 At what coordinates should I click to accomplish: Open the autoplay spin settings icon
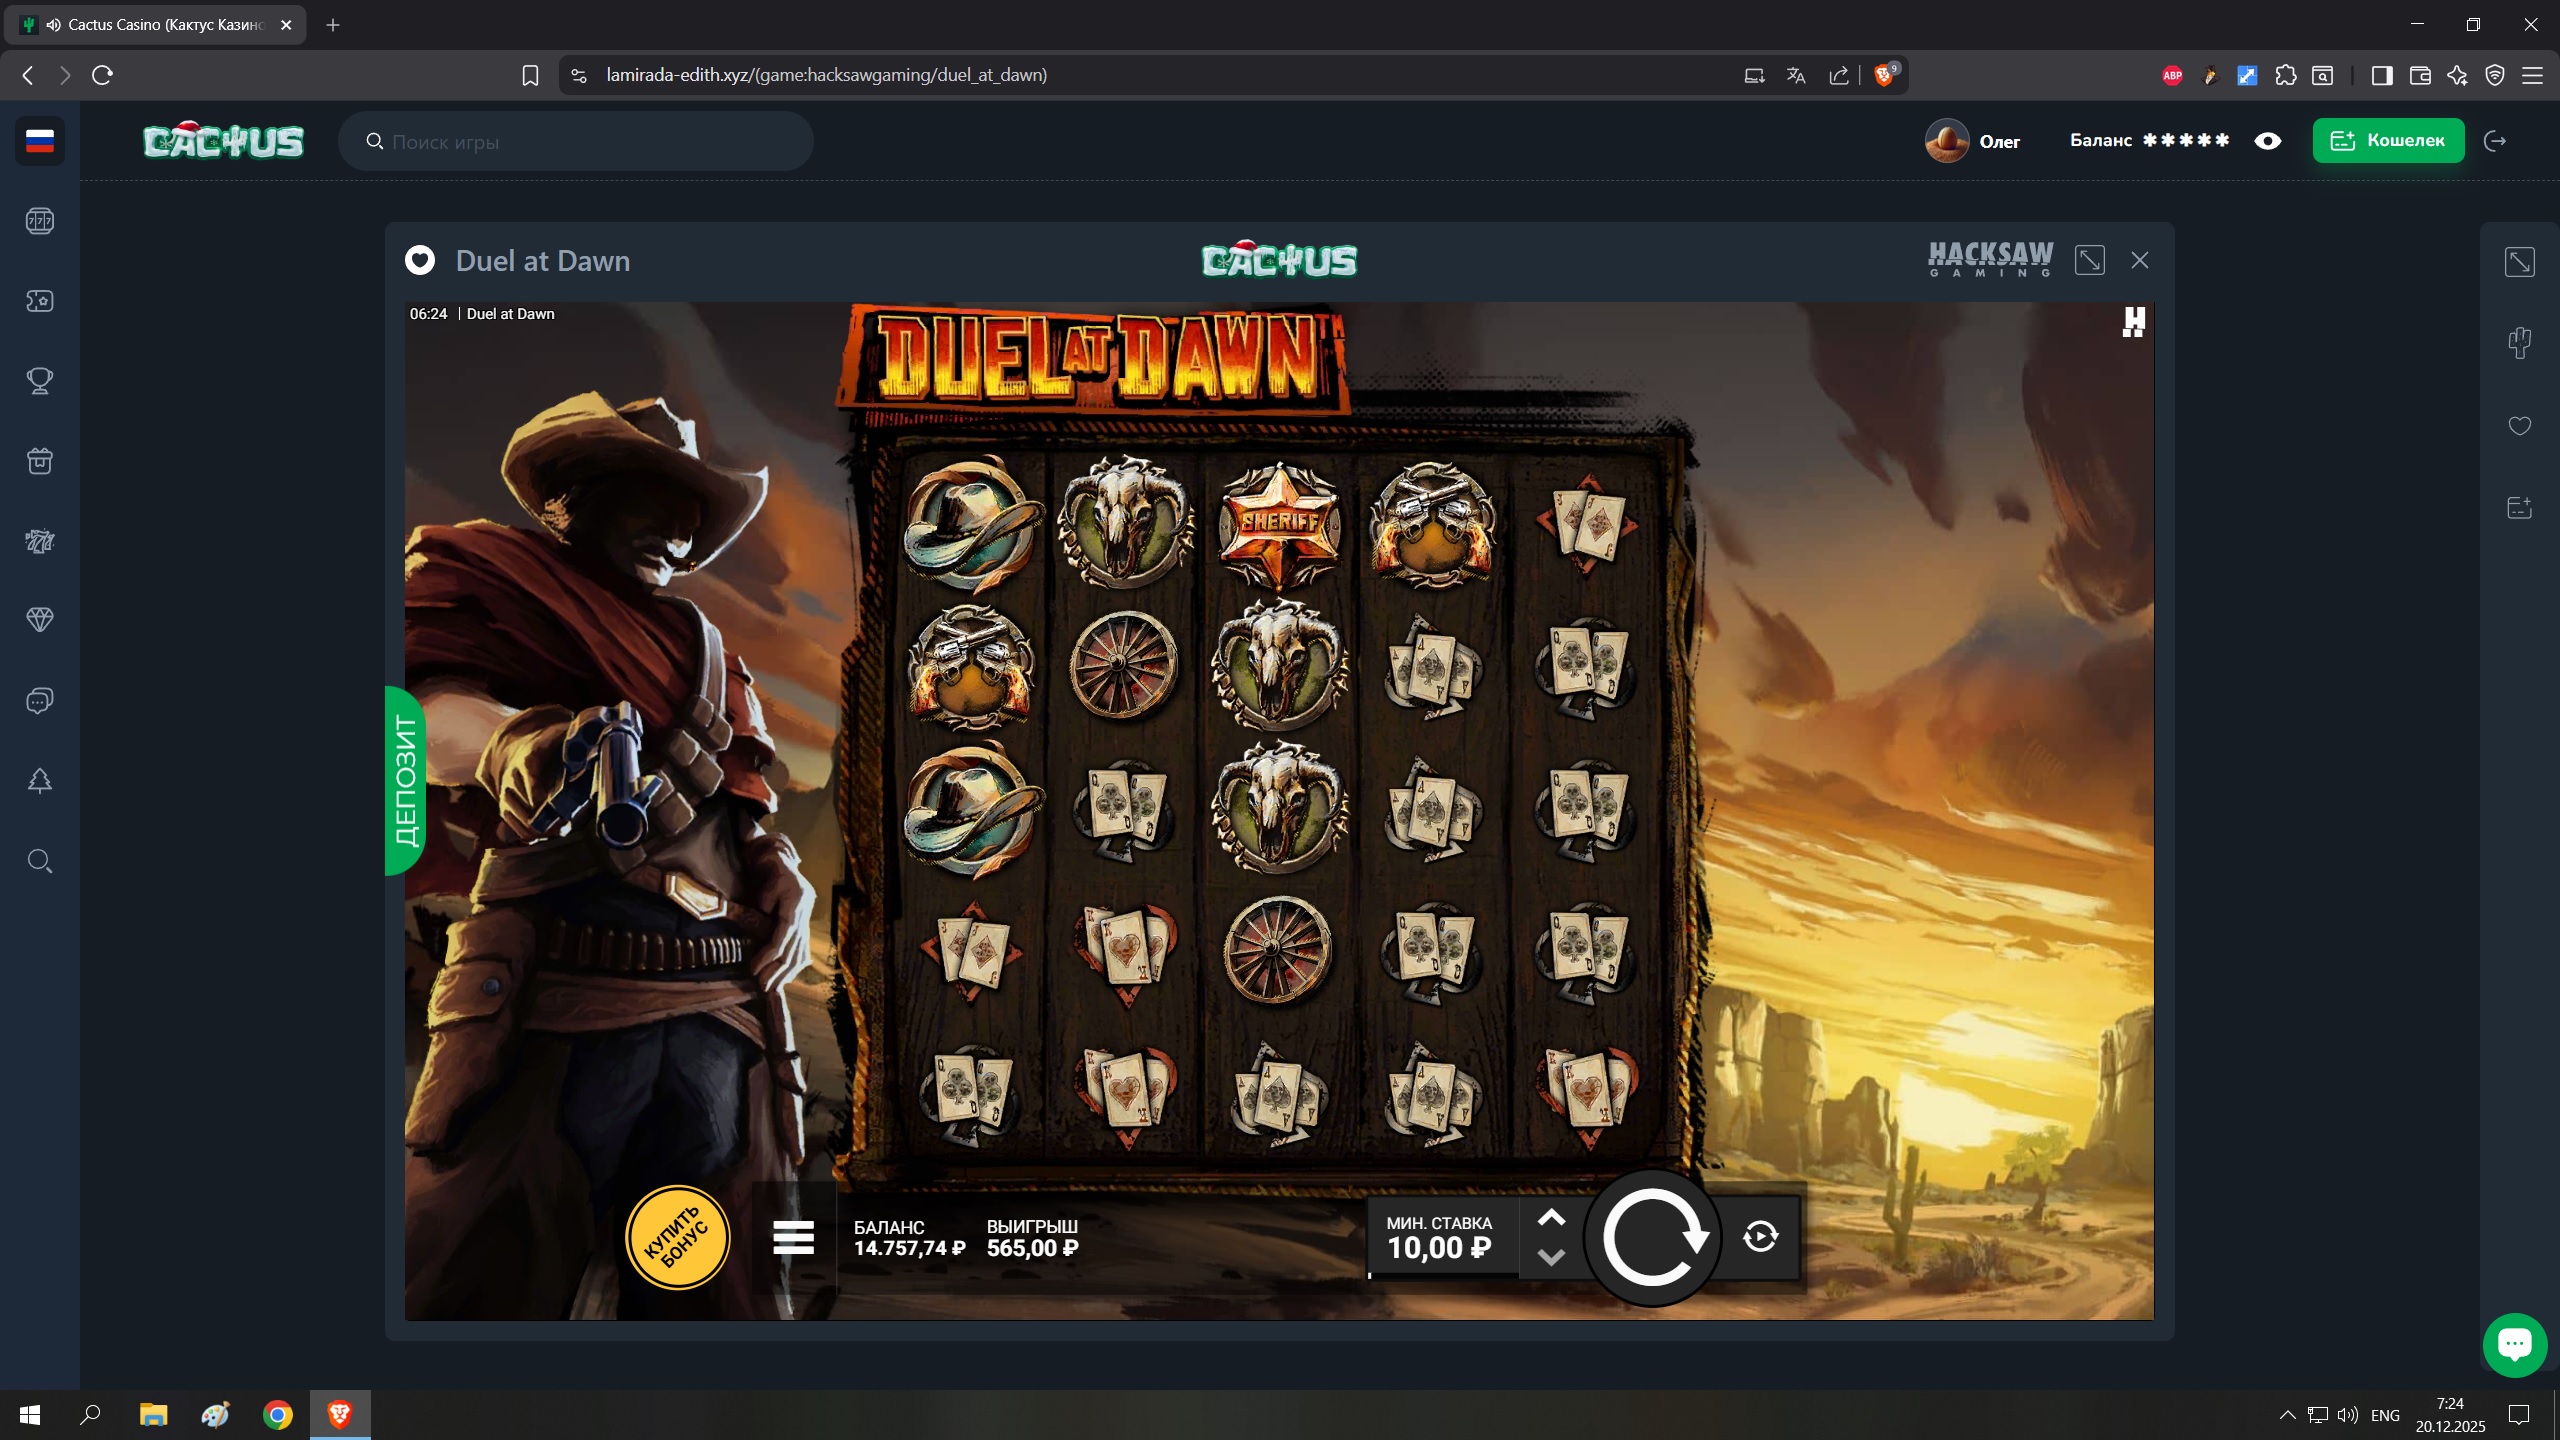(1760, 1237)
